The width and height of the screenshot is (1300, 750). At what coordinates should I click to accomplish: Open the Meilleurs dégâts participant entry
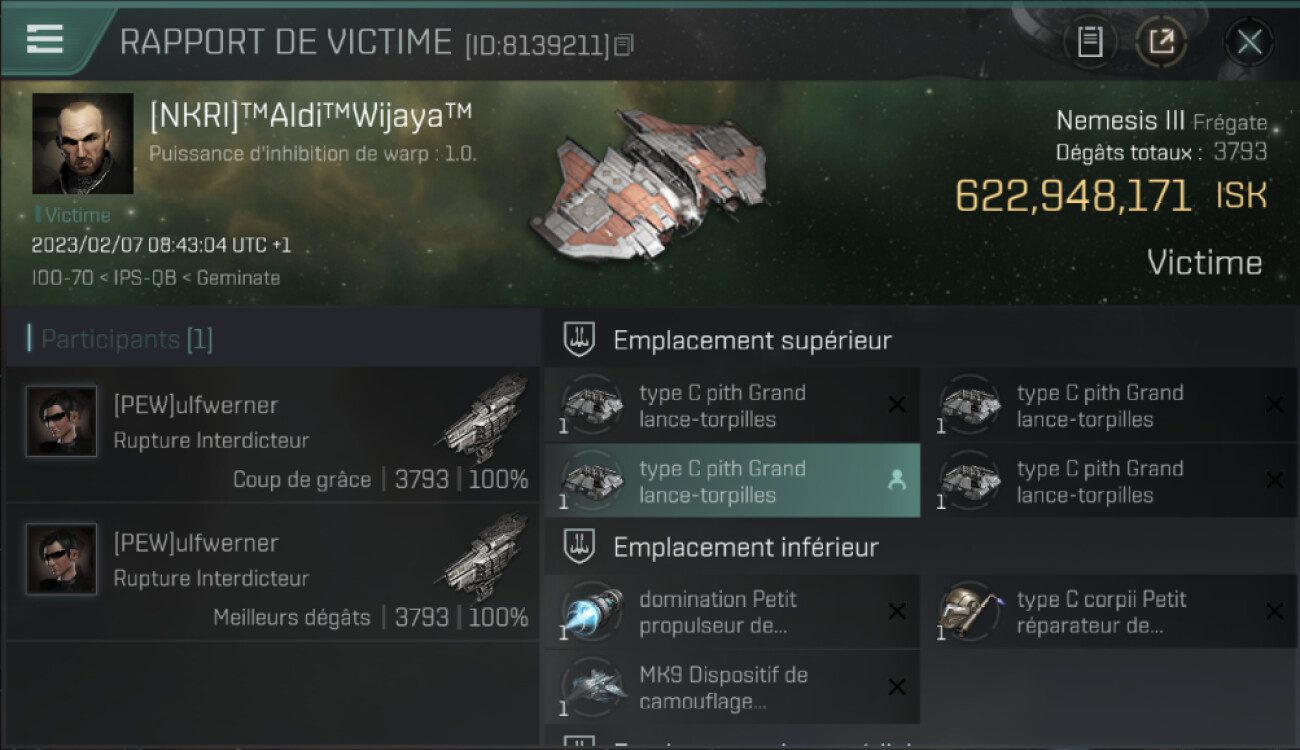(x=272, y=572)
